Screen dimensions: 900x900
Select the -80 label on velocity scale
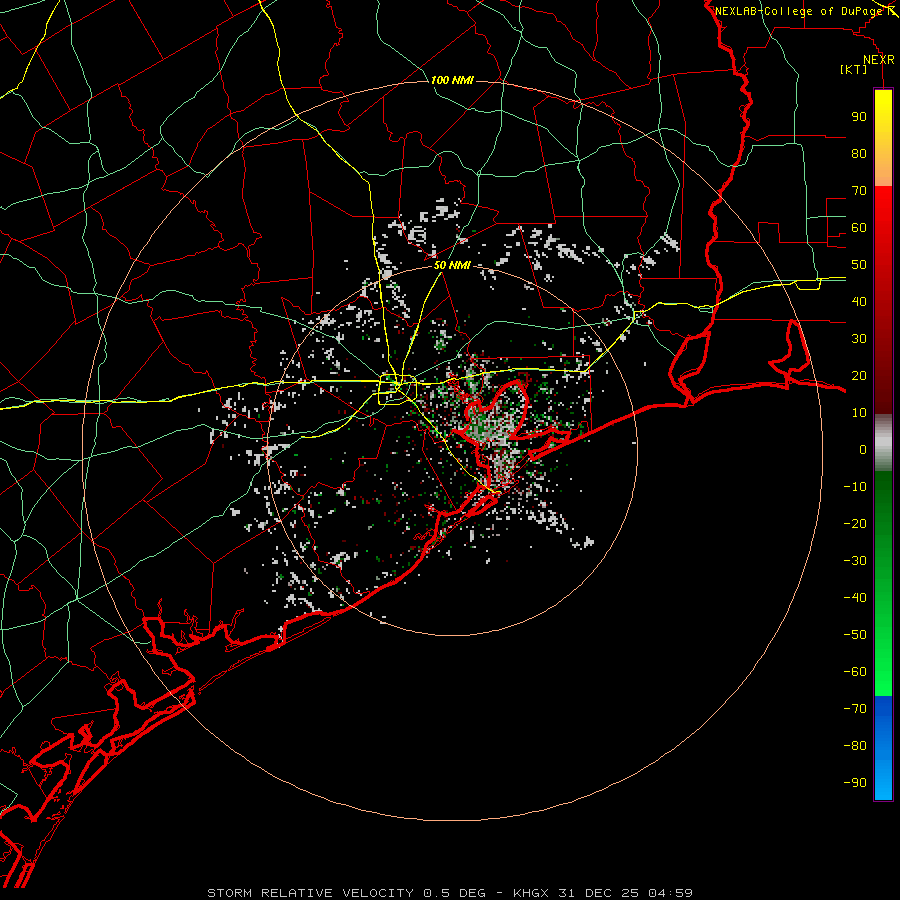click(855, 746)
